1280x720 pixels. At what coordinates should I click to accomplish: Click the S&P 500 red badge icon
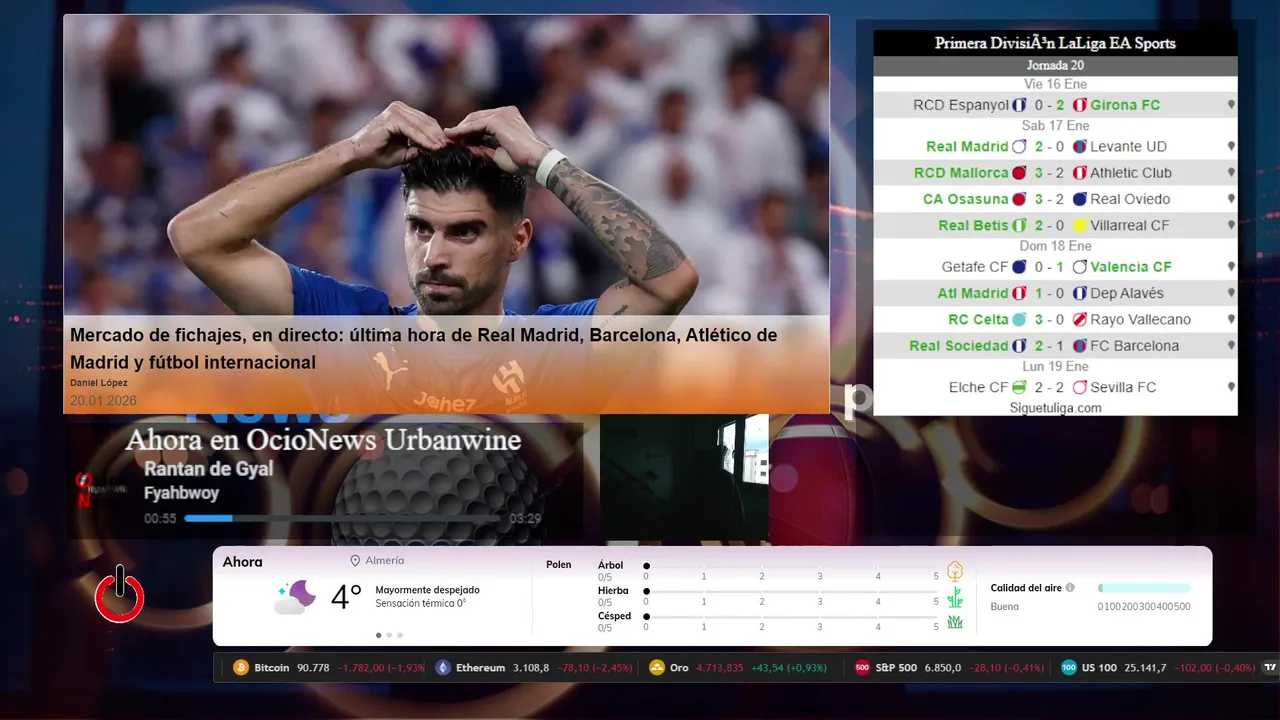point(862,668)
